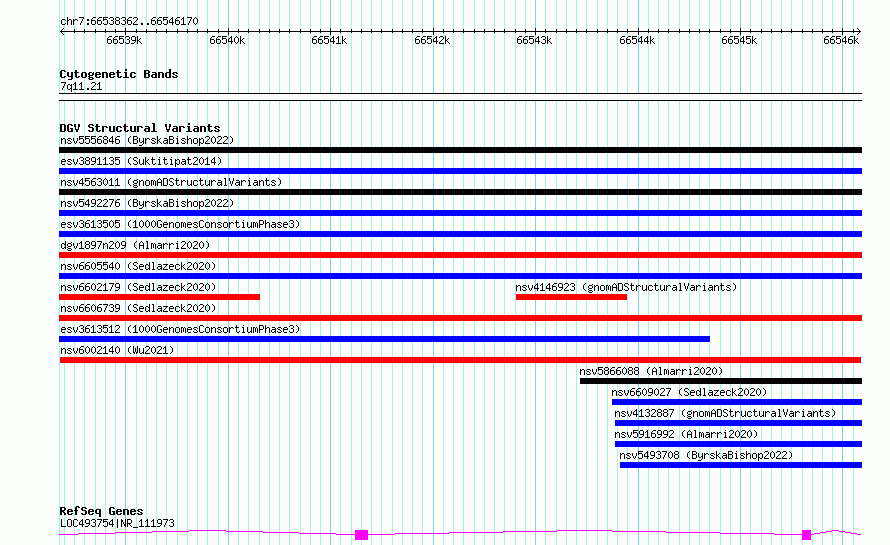The image size is (890, 545).
Task: Select nsv6606739 (Sedlazeck2020) variant label
Action: point(138,308)
